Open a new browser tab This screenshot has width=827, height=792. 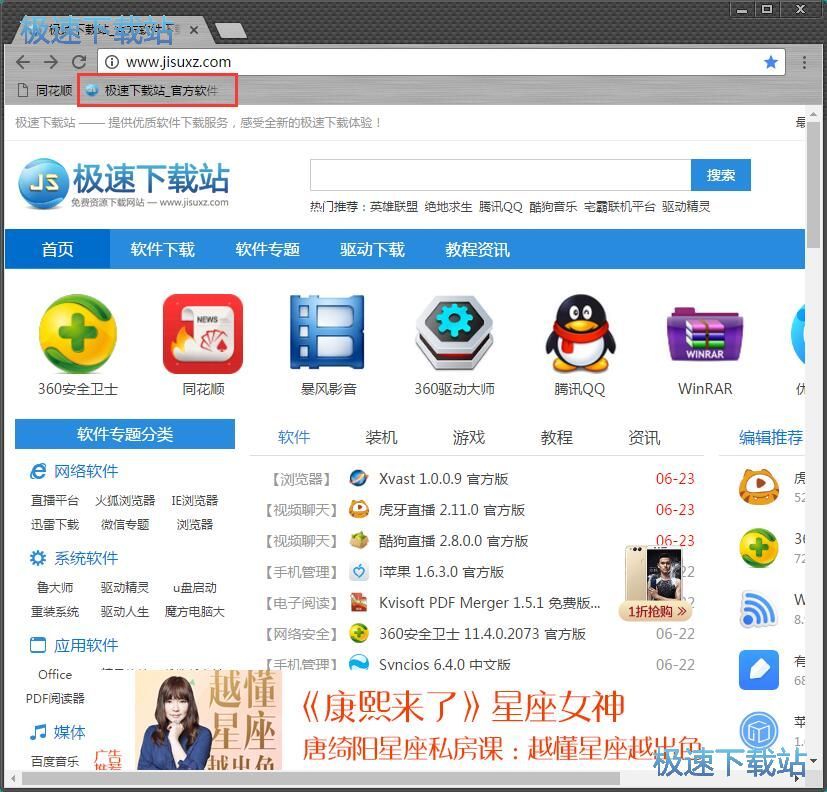coord(230,31)
